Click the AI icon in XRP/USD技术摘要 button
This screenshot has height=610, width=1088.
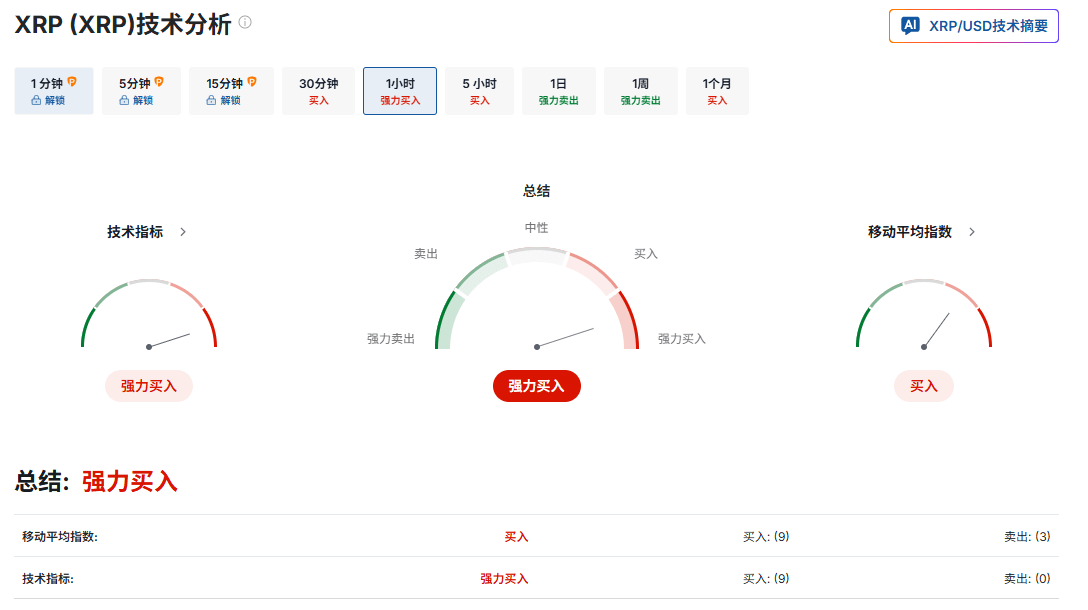click(910, 26)
